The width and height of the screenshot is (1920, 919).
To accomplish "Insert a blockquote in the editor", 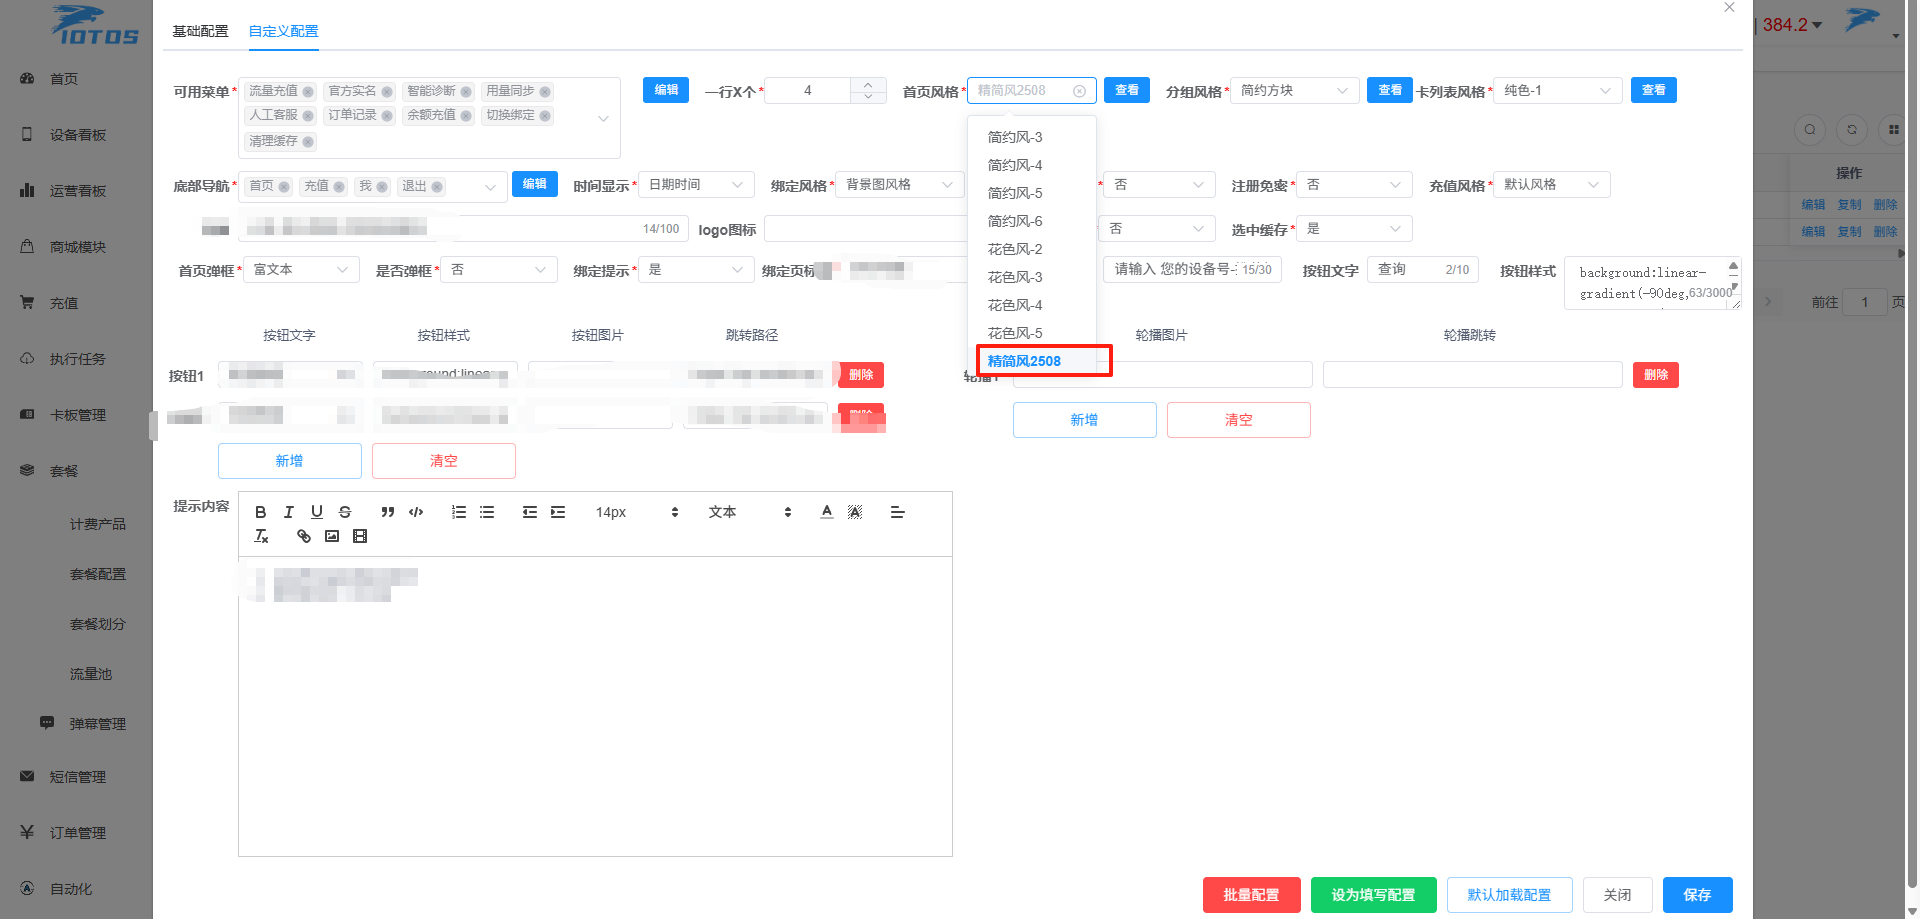I will (x=388, y=512).
